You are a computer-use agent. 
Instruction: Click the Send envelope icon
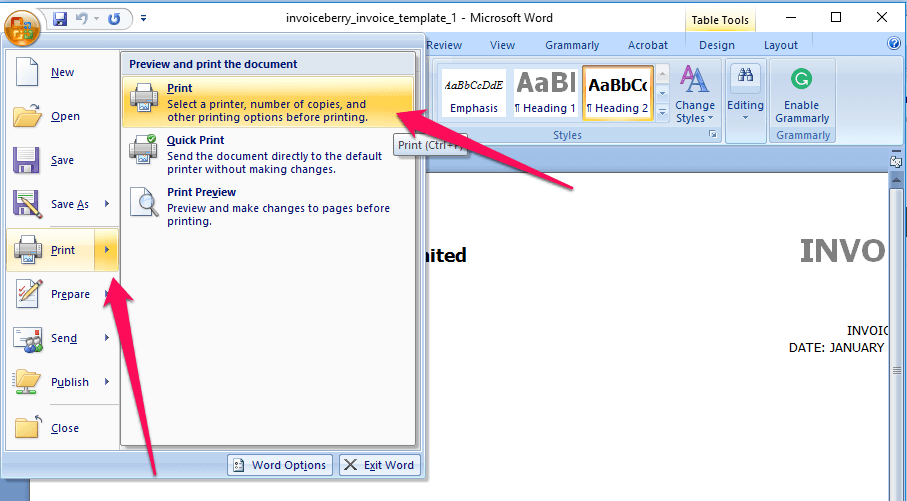(x=28, y=339)
